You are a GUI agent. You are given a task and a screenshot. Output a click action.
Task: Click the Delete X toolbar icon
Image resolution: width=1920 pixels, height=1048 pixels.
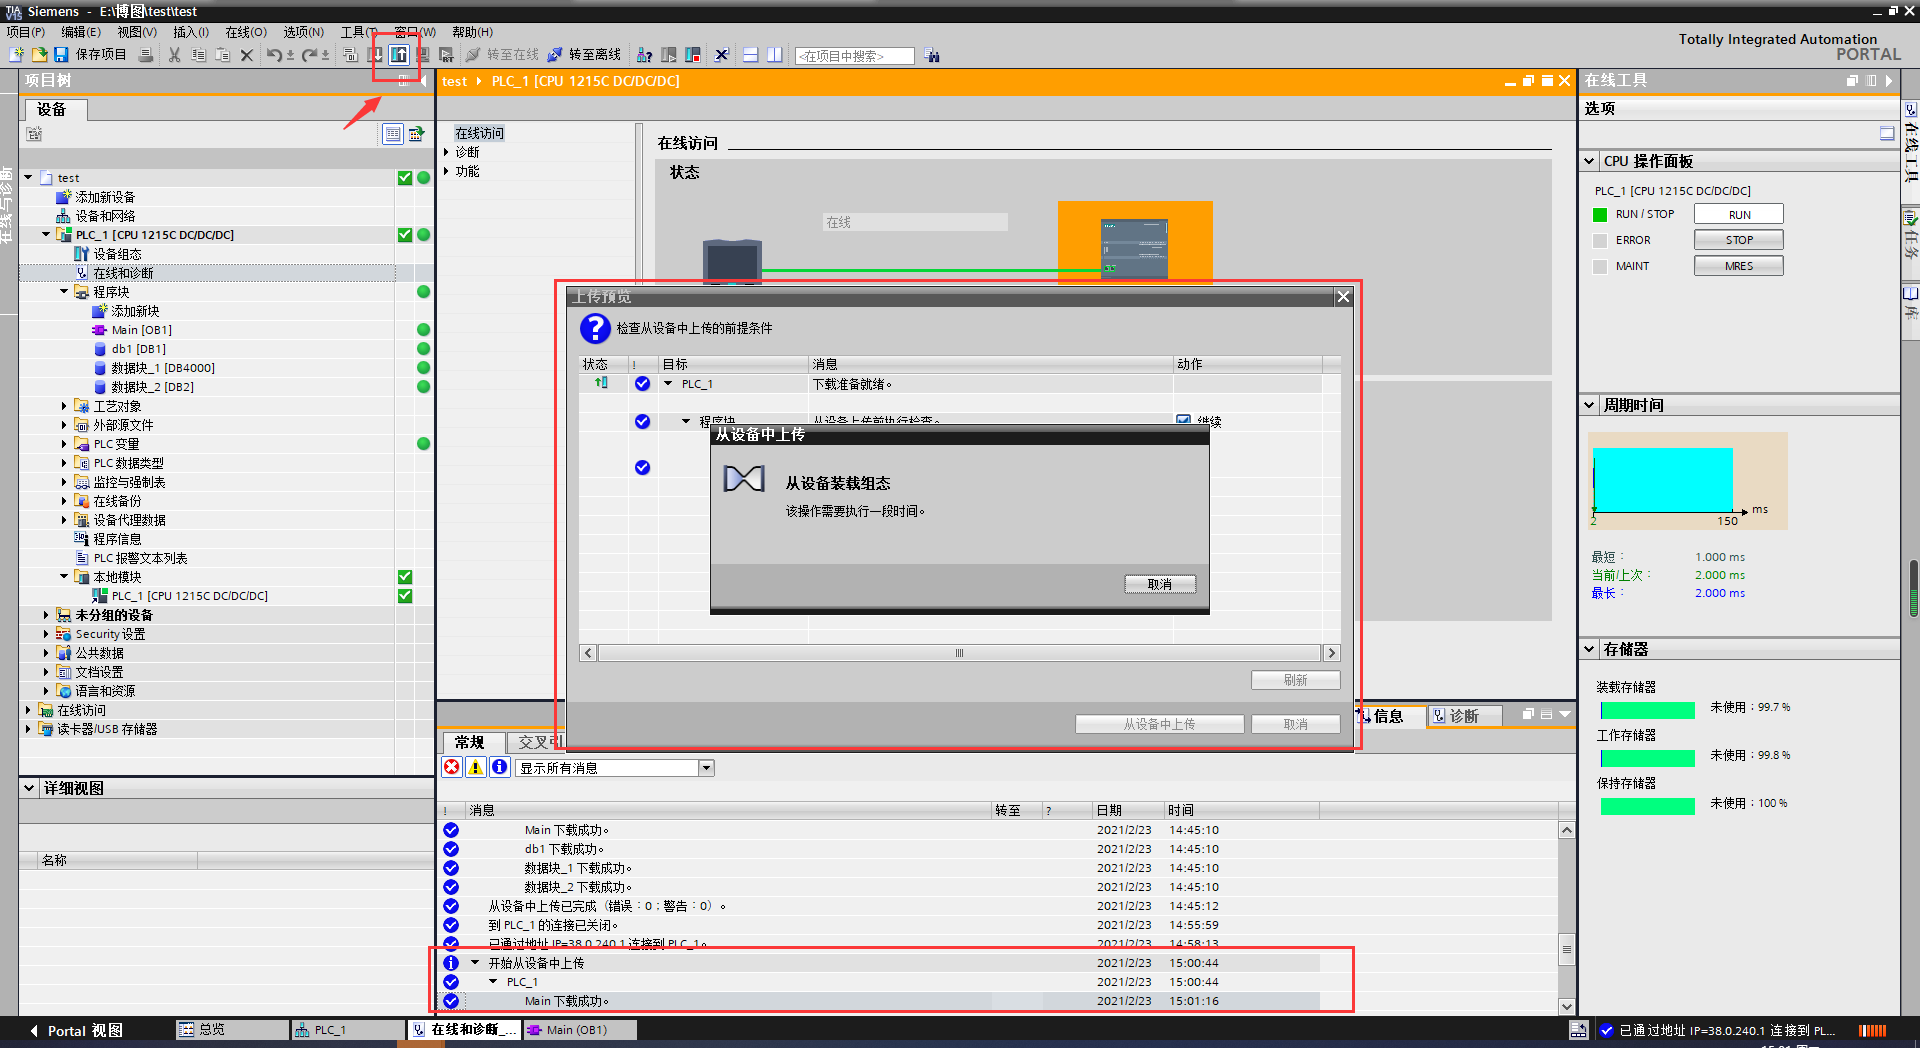click(x=247, y=55)
